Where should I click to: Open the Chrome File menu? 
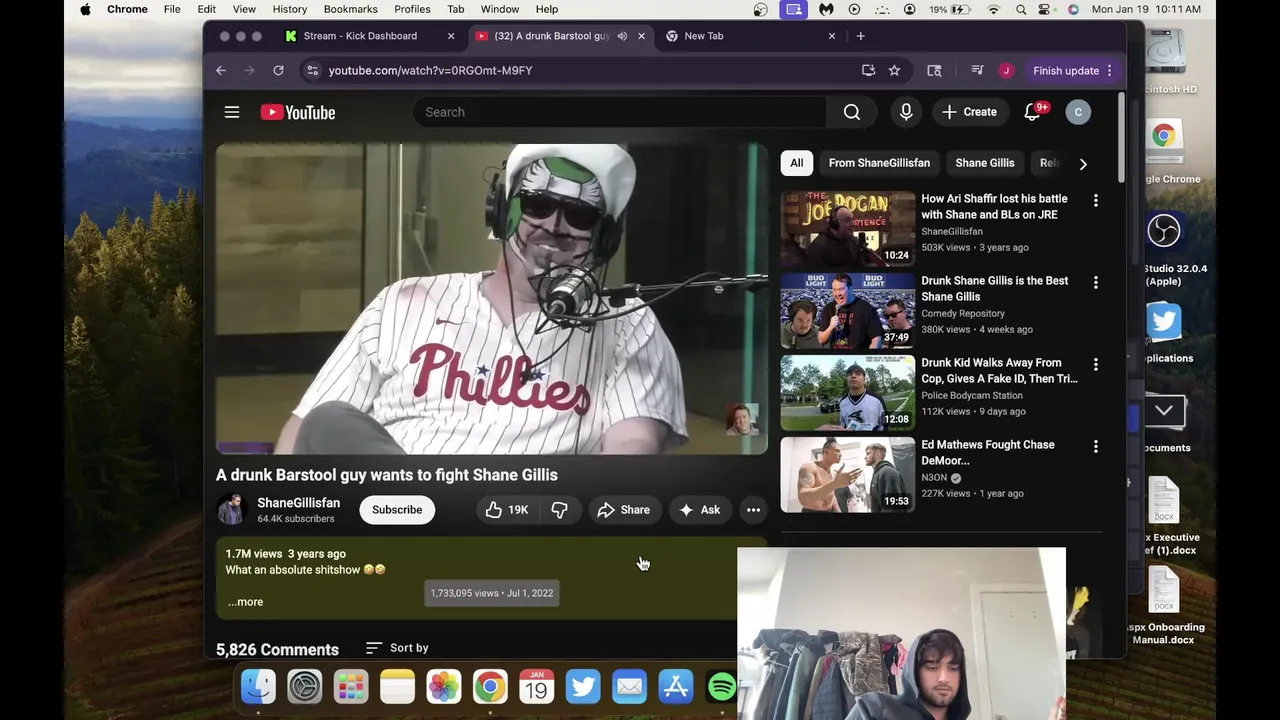(x=172, y=9)
